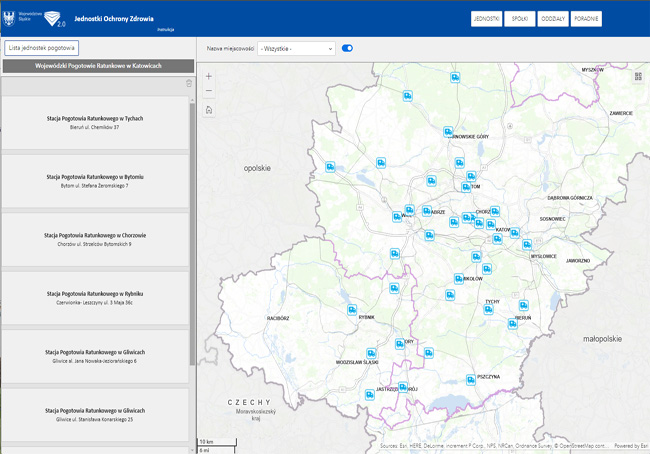This screenshot has height=454, width=650.
Task: Go to the ODDZIAŁY tab
Action: pyautogui.click(x=553, y=19)
